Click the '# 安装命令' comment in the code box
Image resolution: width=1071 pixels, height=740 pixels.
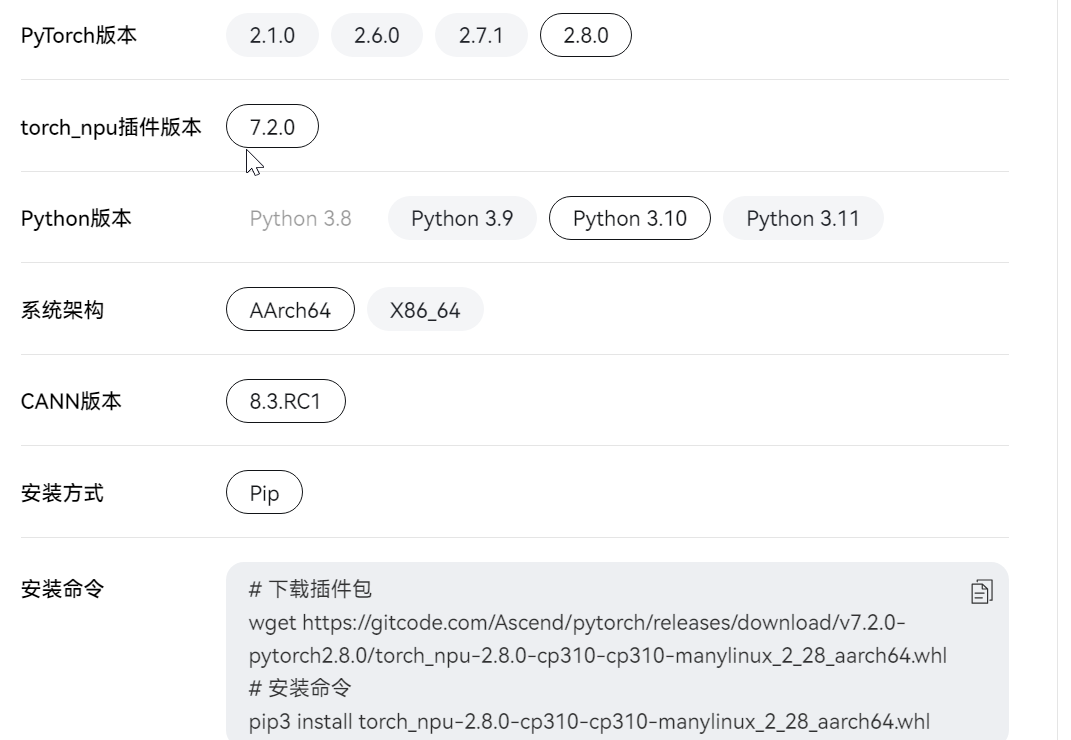[300, 688]
